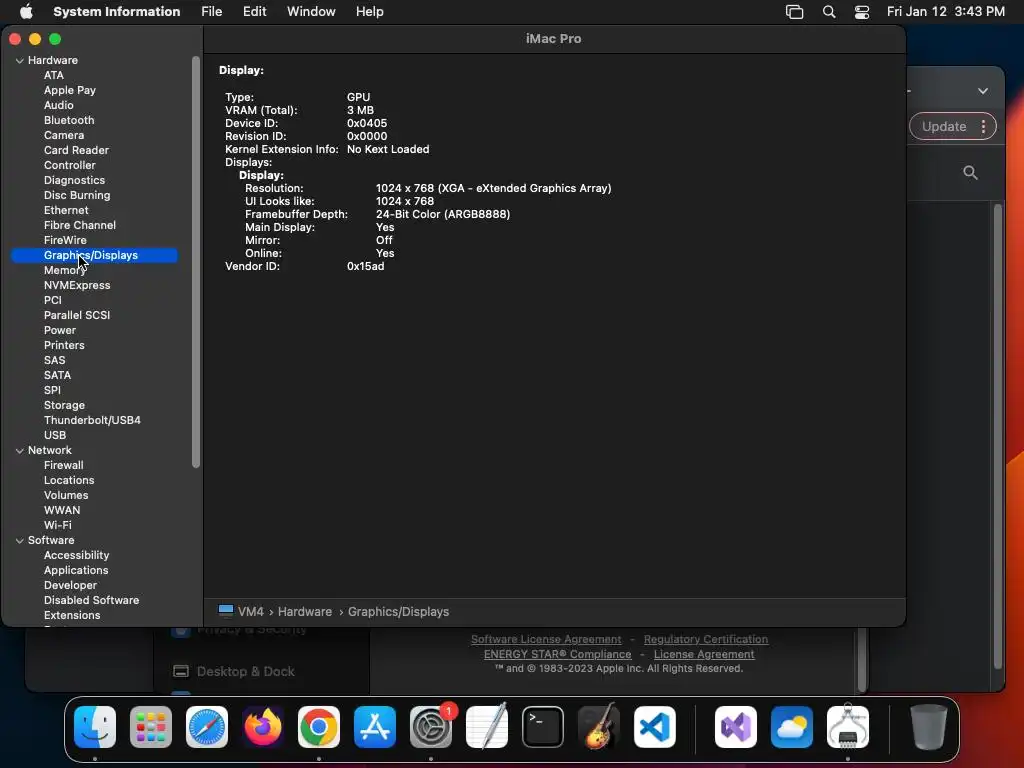The image size is (1024, 768).
Task: Collapse the Hardware section
Action: coord(20,60)
